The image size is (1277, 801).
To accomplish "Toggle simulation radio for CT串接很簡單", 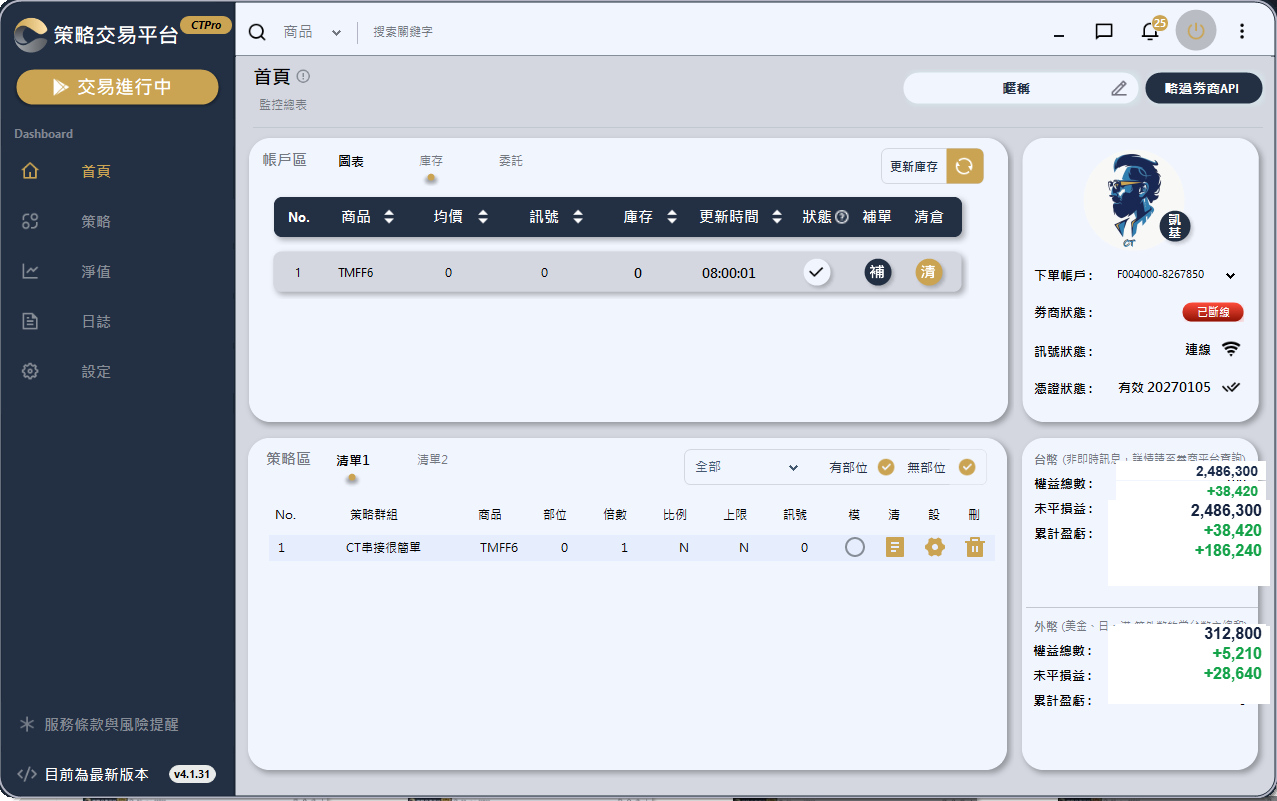I will pos(855,547).
